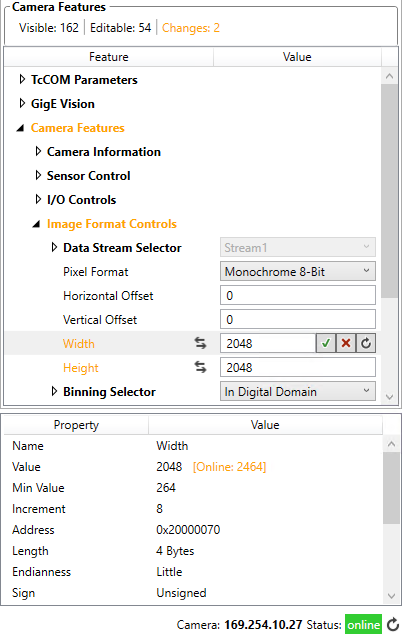Click Address value 0x20000070
Image resolution: width=402 pixels, height=637 pixels.
[x=188, y=529]
